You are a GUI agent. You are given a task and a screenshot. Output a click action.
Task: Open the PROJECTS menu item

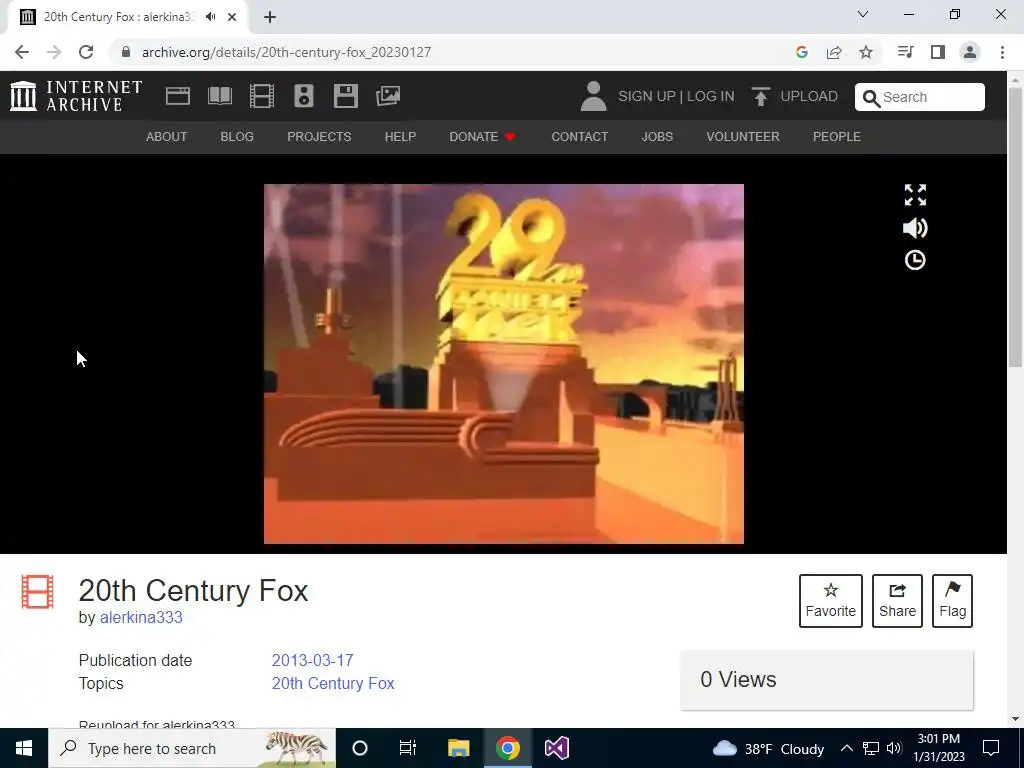click(x=319, y=136)
